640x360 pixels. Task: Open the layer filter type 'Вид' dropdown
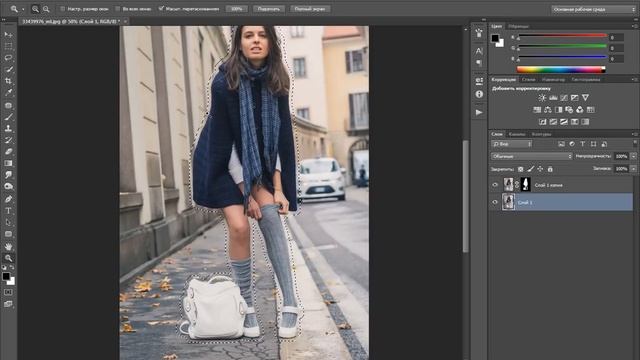511,144
